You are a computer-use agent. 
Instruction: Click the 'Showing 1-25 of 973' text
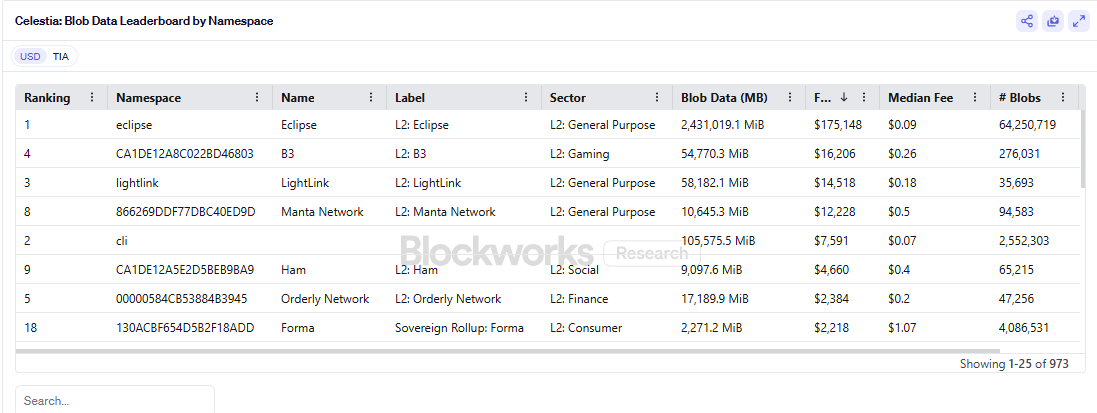(x=1014, y=364)
